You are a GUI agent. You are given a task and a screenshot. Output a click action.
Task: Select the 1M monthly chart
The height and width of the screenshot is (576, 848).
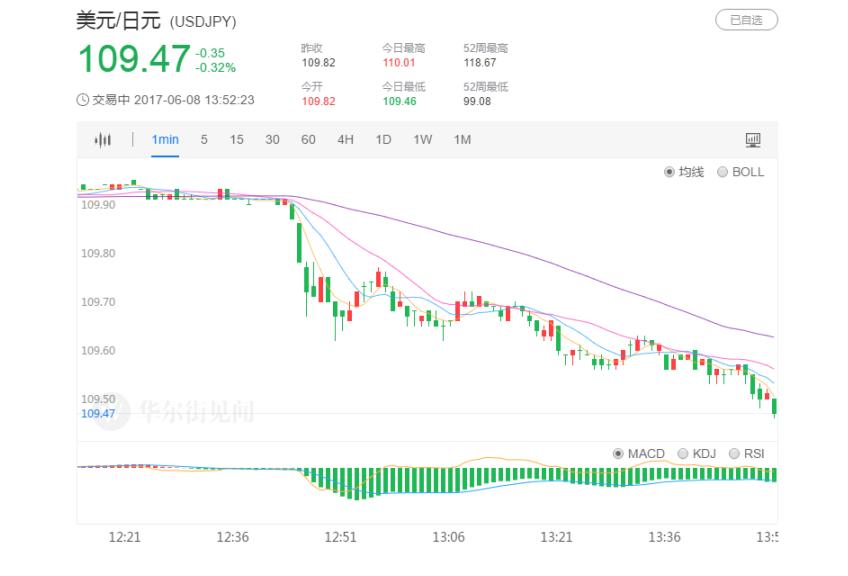click(461, 140)
